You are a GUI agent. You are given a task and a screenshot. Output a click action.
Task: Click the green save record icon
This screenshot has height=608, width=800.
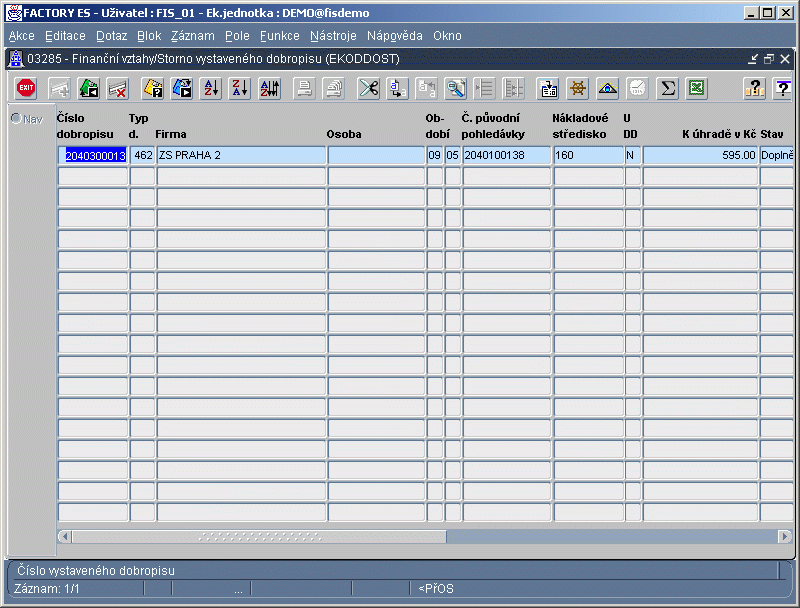pyautogui.click(x=89, y=88)
